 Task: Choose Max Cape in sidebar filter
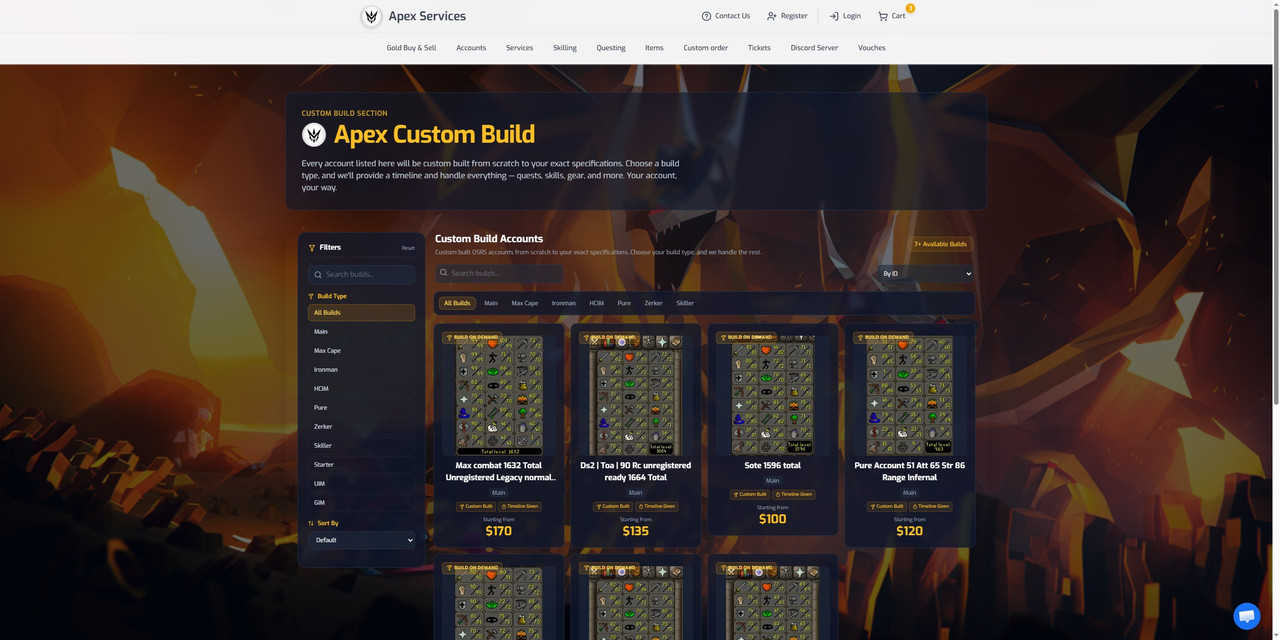click(x=361, y=351)
